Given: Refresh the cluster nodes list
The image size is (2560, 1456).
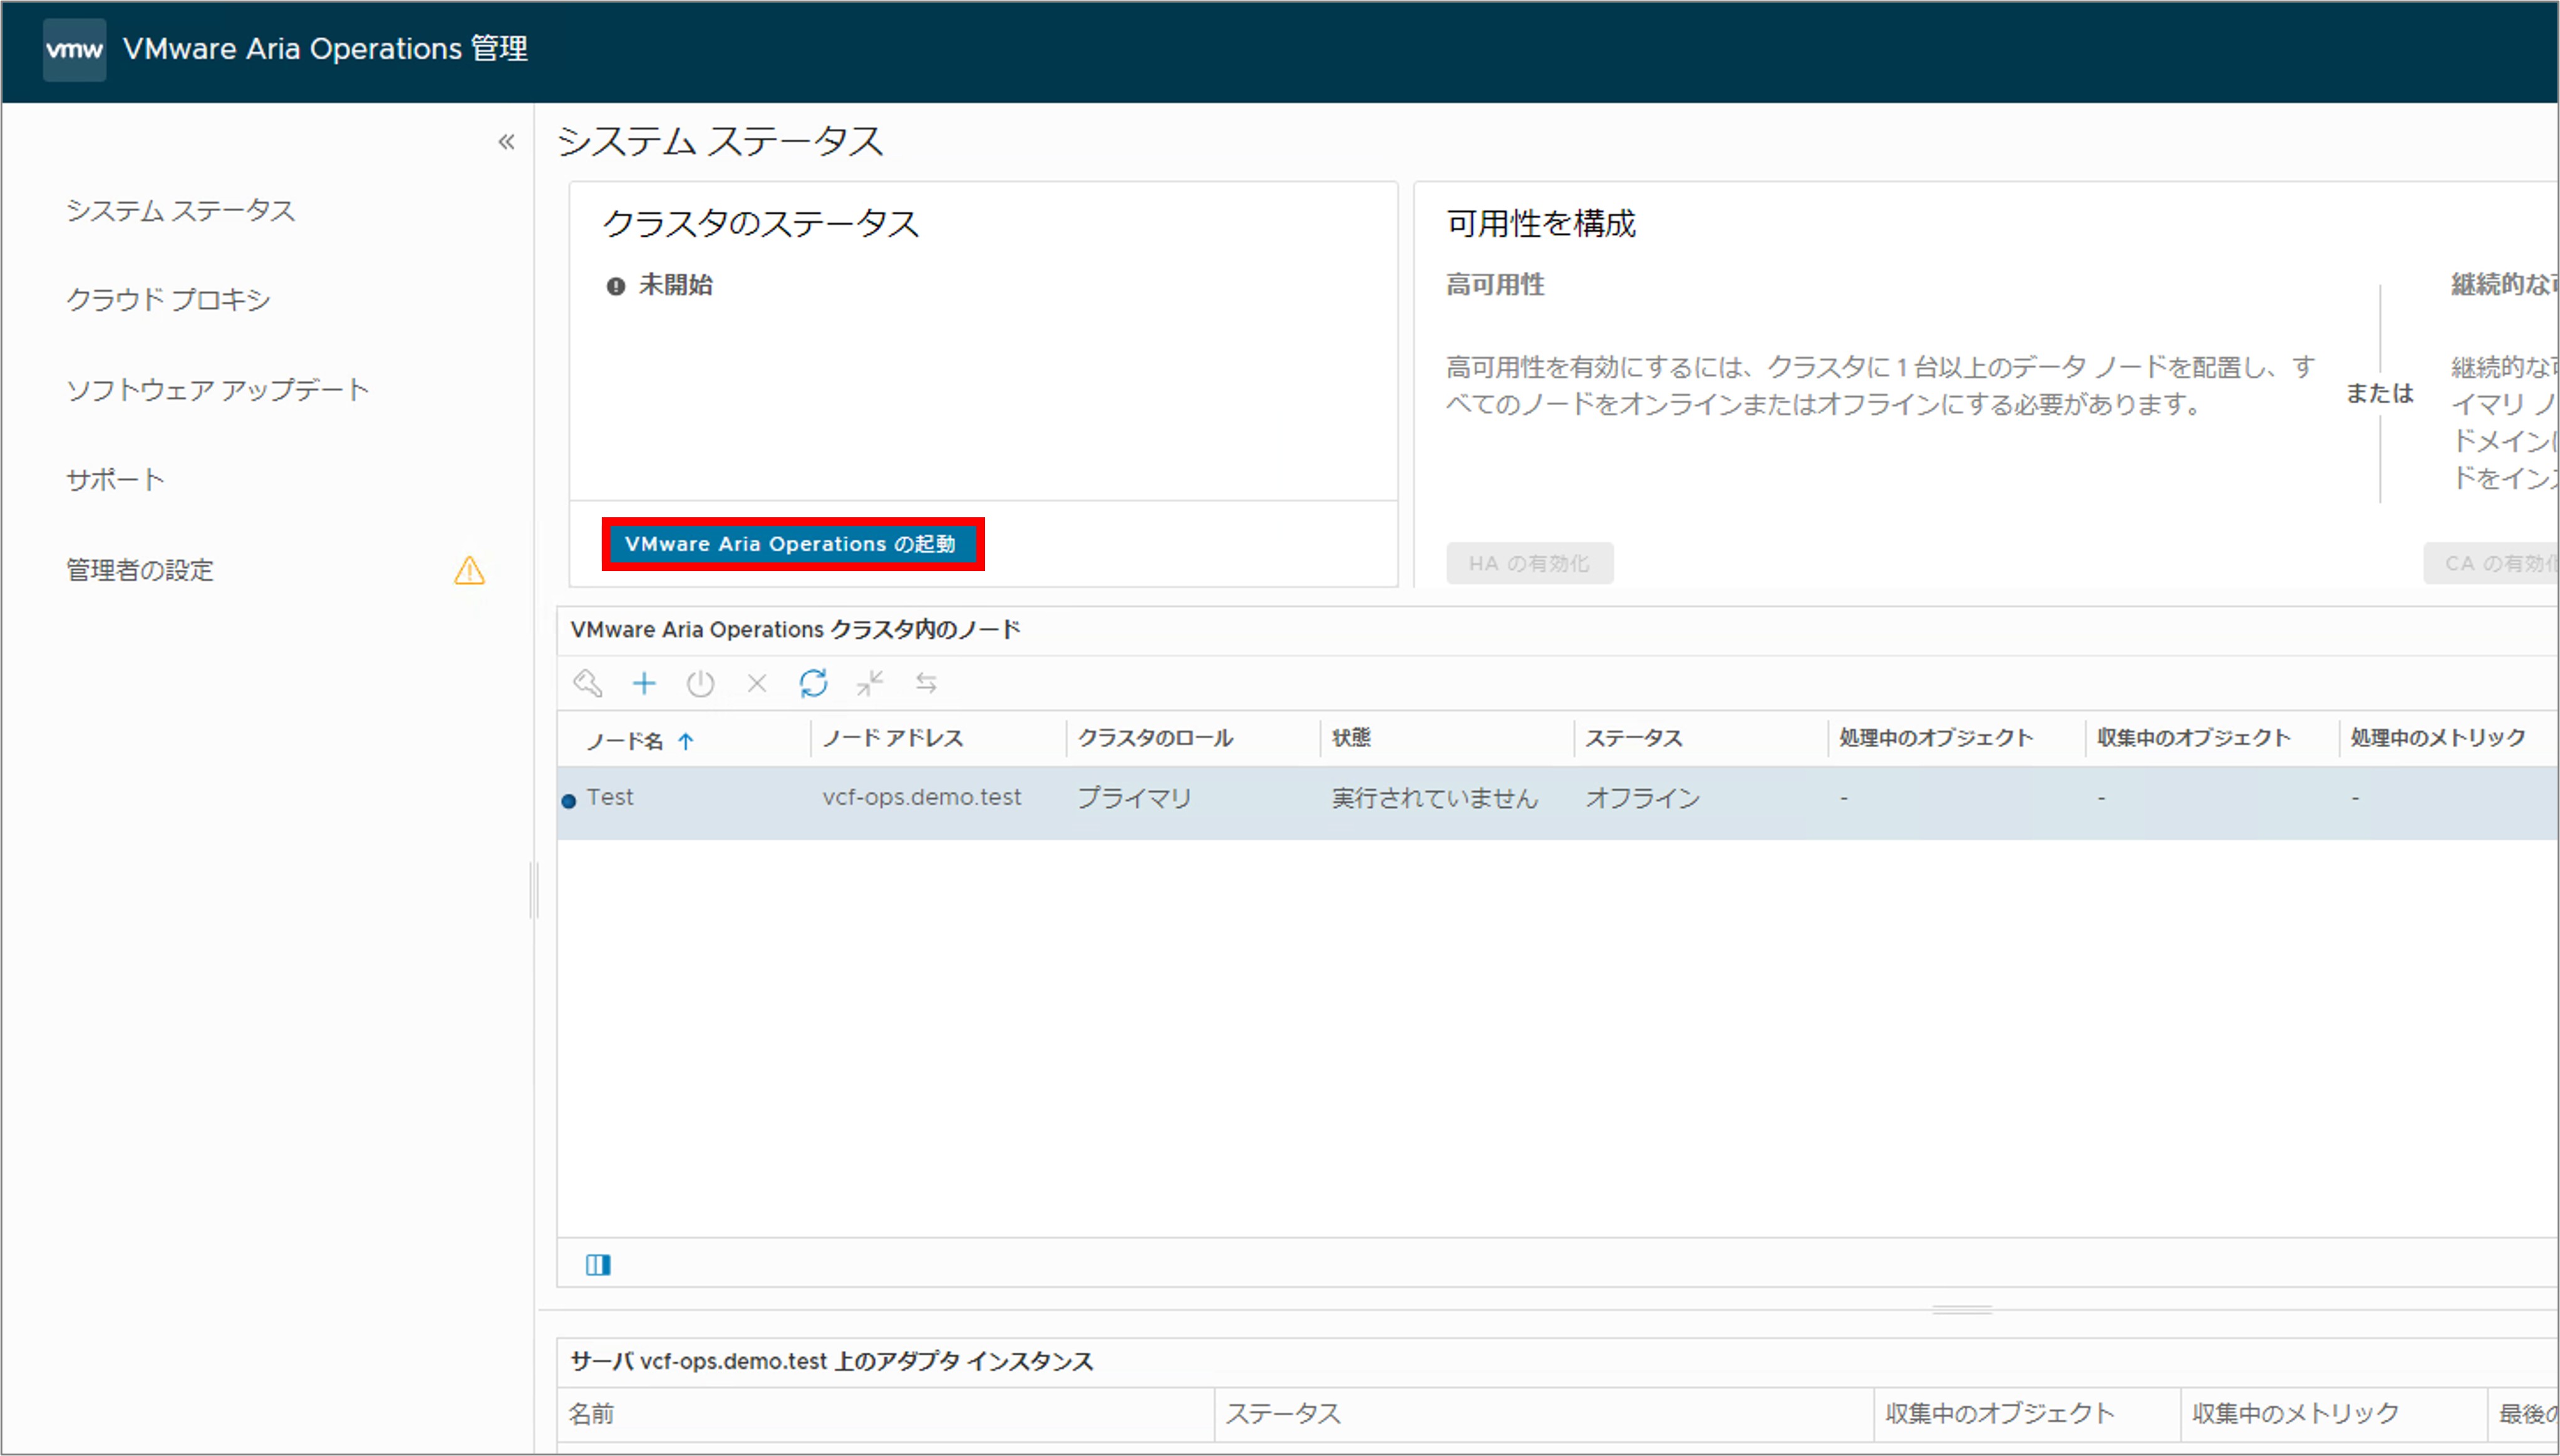Looking at the screenshot, I should tap(813, 683).
